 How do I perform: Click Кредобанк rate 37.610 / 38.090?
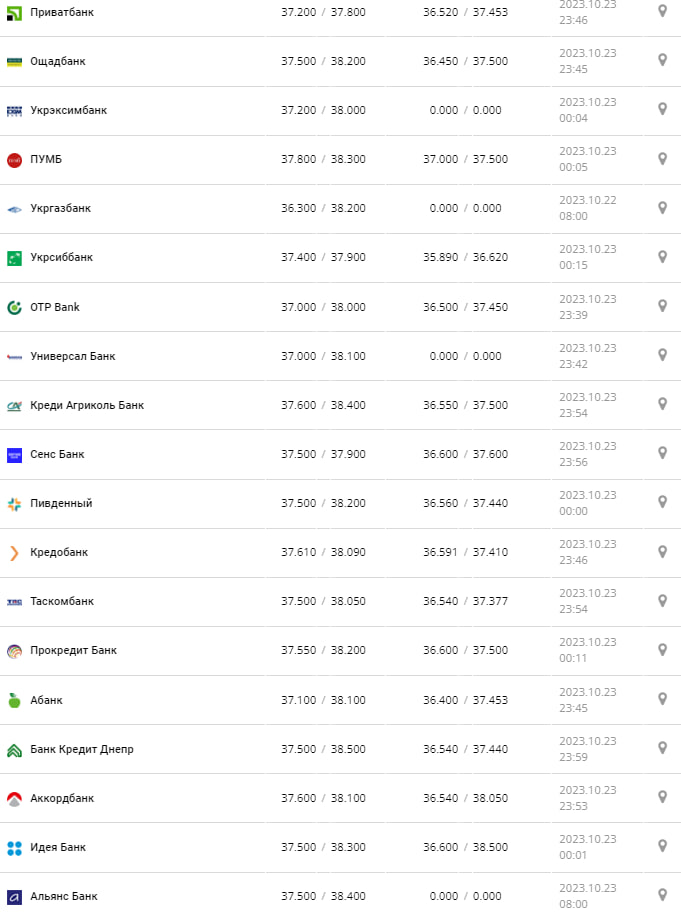pyautogui.click(x=323, y=552)
